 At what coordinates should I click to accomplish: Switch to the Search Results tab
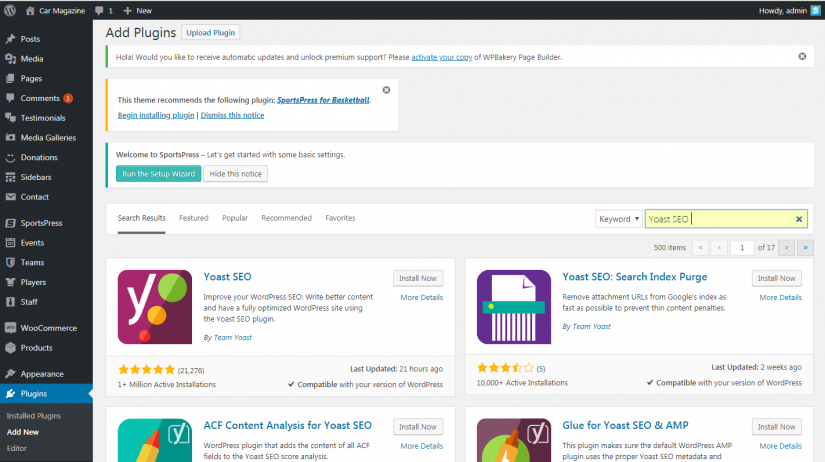(142, 218)
